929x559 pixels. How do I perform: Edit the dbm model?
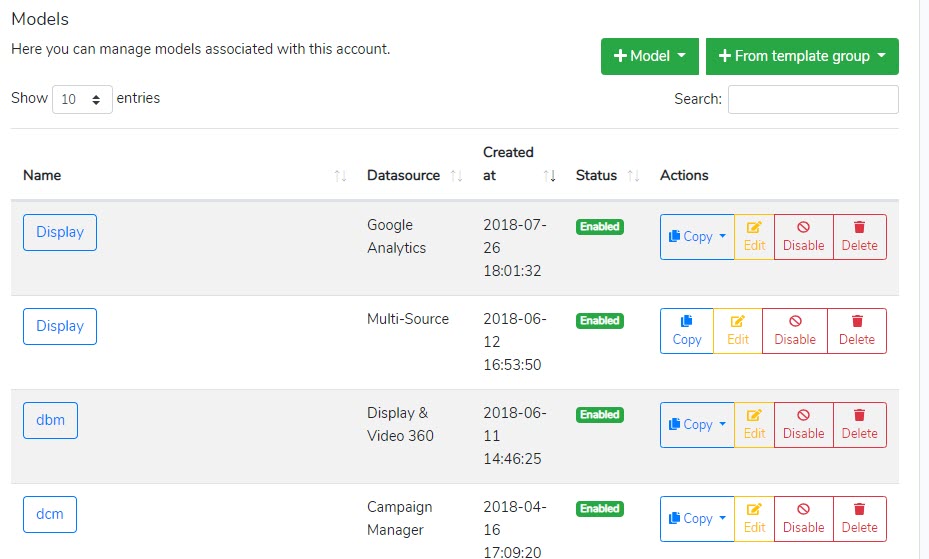(754, 425)
